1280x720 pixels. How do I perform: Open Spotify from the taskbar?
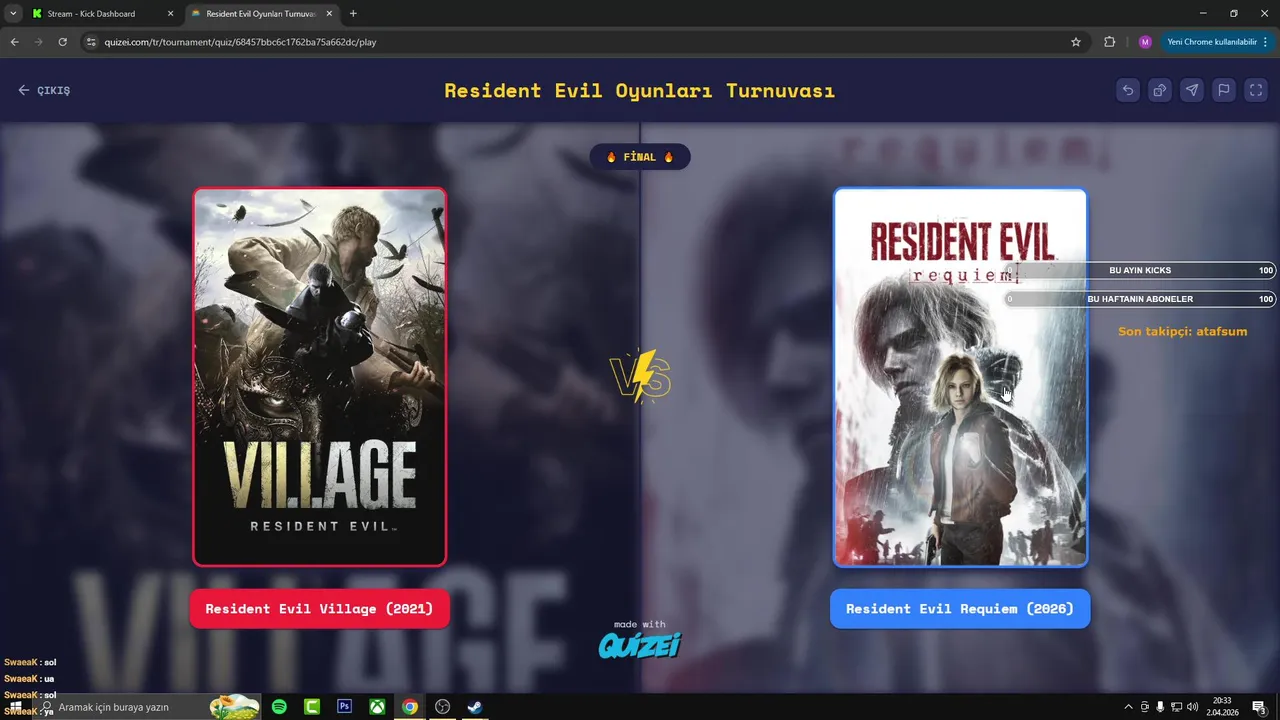[x=279, y=707]
